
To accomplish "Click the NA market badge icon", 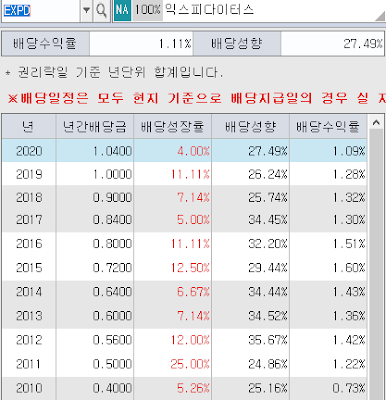I will (x=122, y=10).
